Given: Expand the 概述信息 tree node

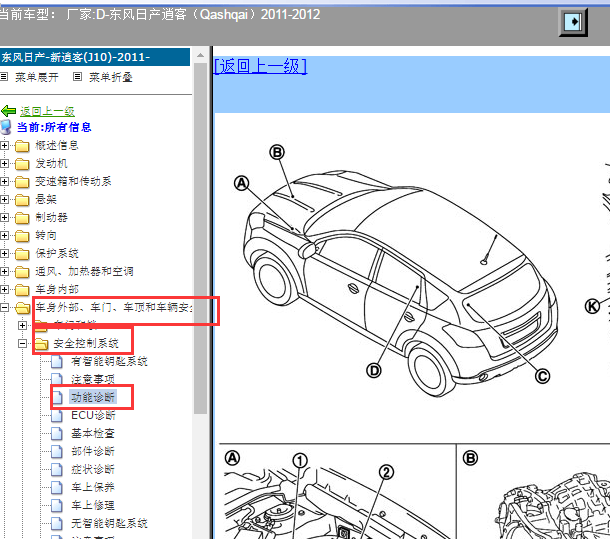Looking at the screenshot, I should click(4, 146).
